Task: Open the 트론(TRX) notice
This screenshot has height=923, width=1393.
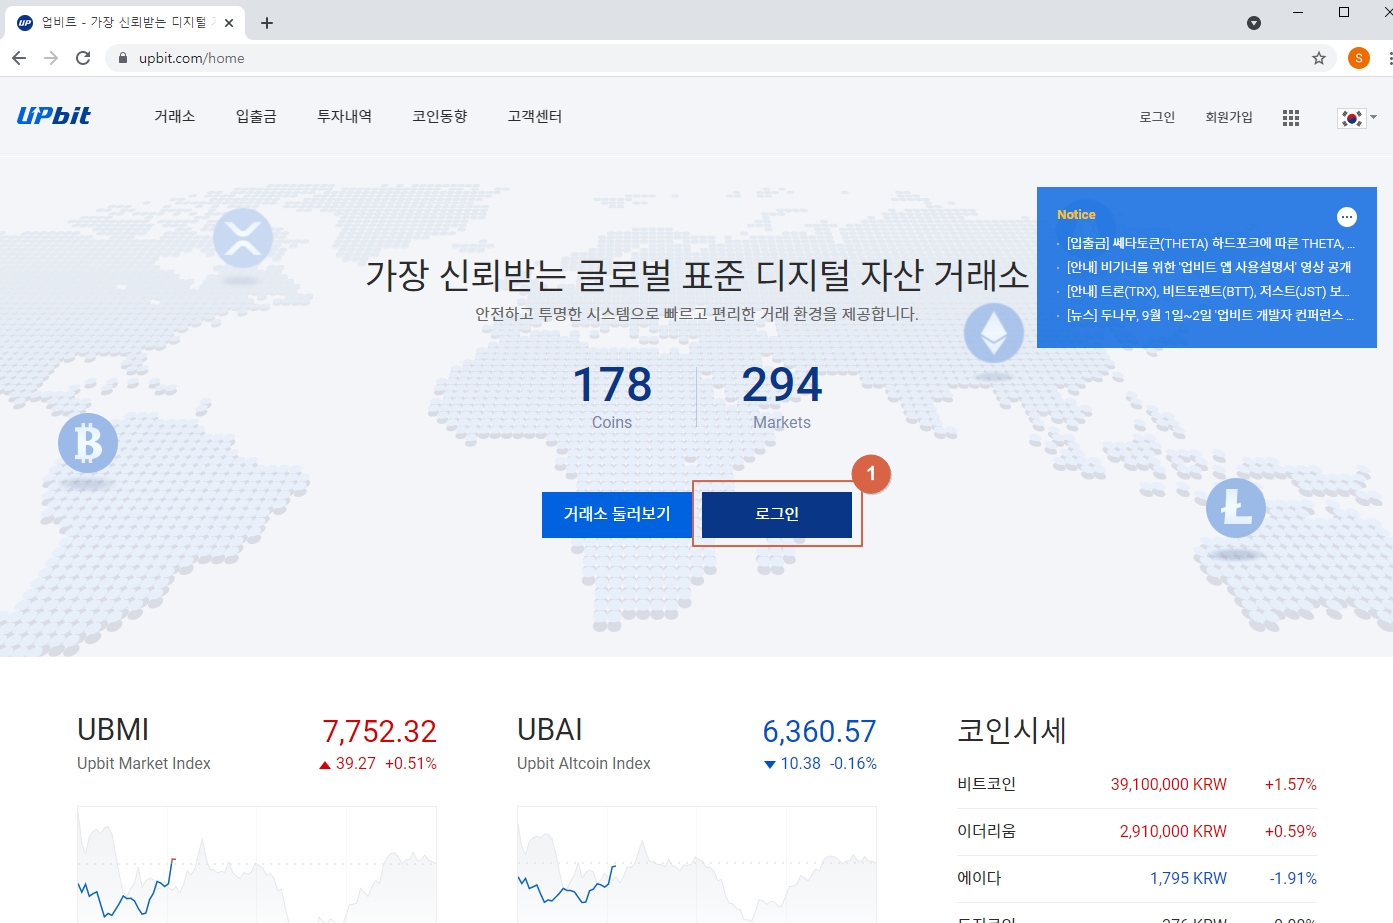Action: pos(1208,291)
